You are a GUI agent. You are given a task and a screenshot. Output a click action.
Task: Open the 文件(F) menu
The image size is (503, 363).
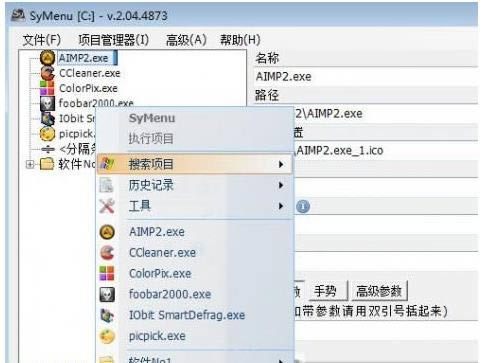coord(42,40)
